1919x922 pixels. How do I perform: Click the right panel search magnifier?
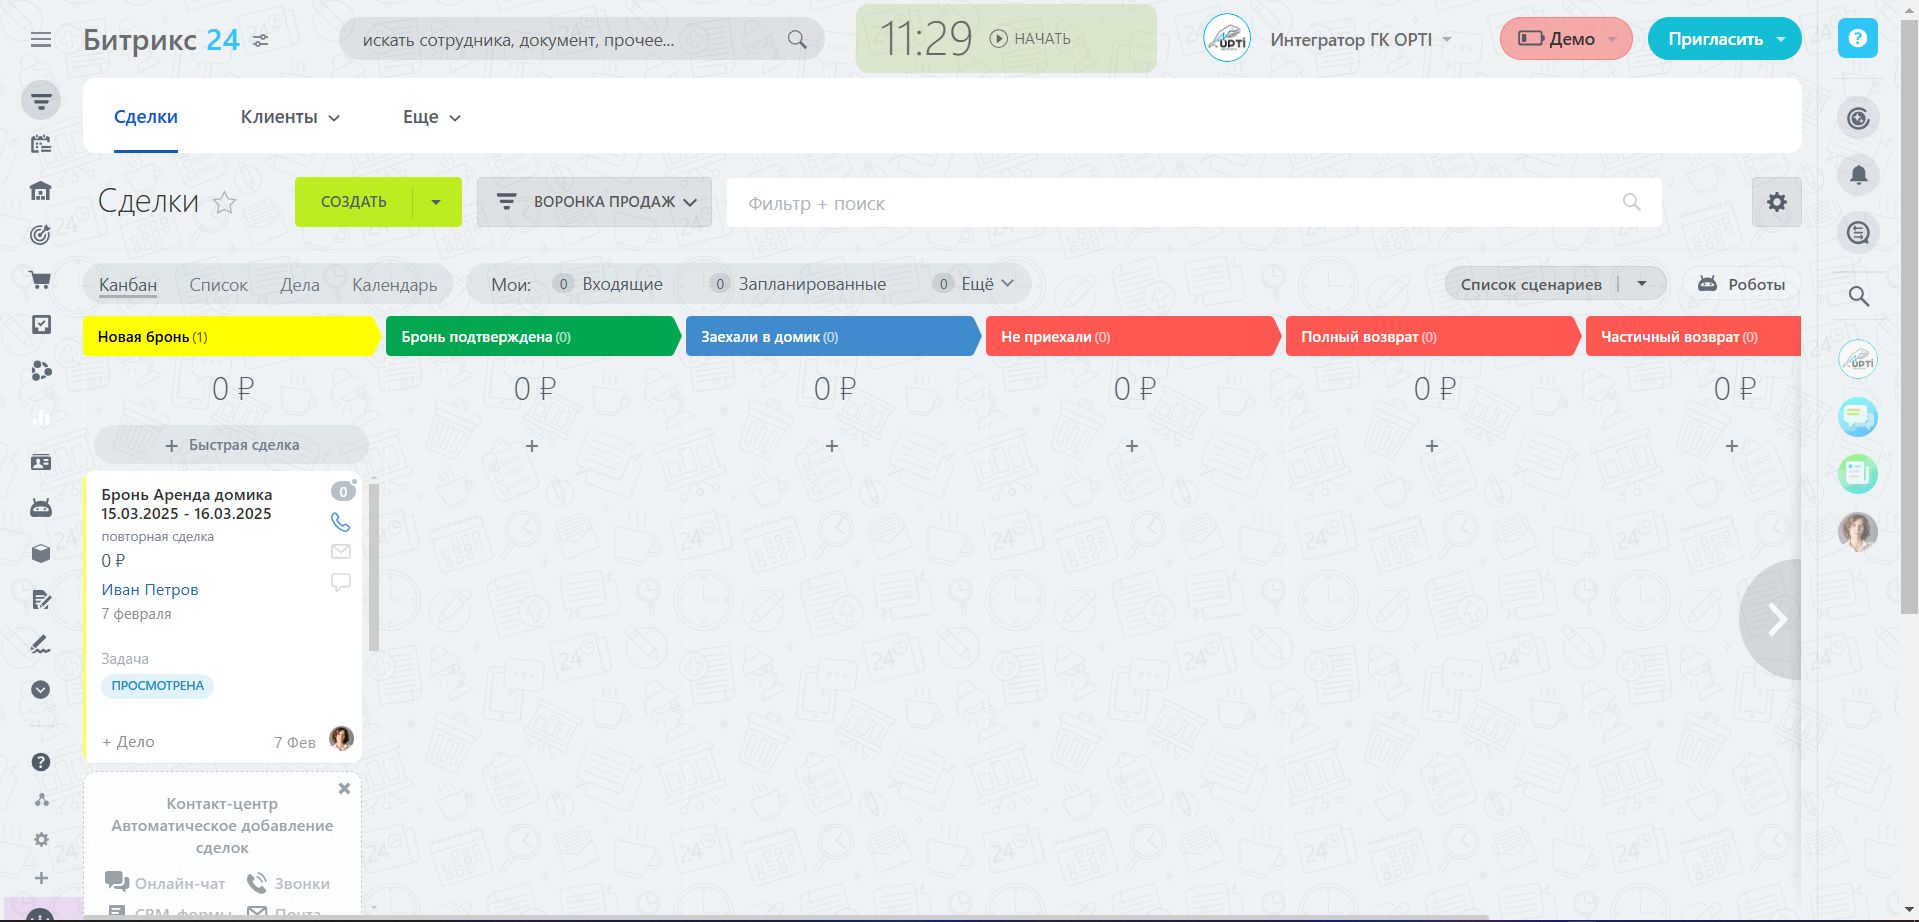click(1858, 296)
